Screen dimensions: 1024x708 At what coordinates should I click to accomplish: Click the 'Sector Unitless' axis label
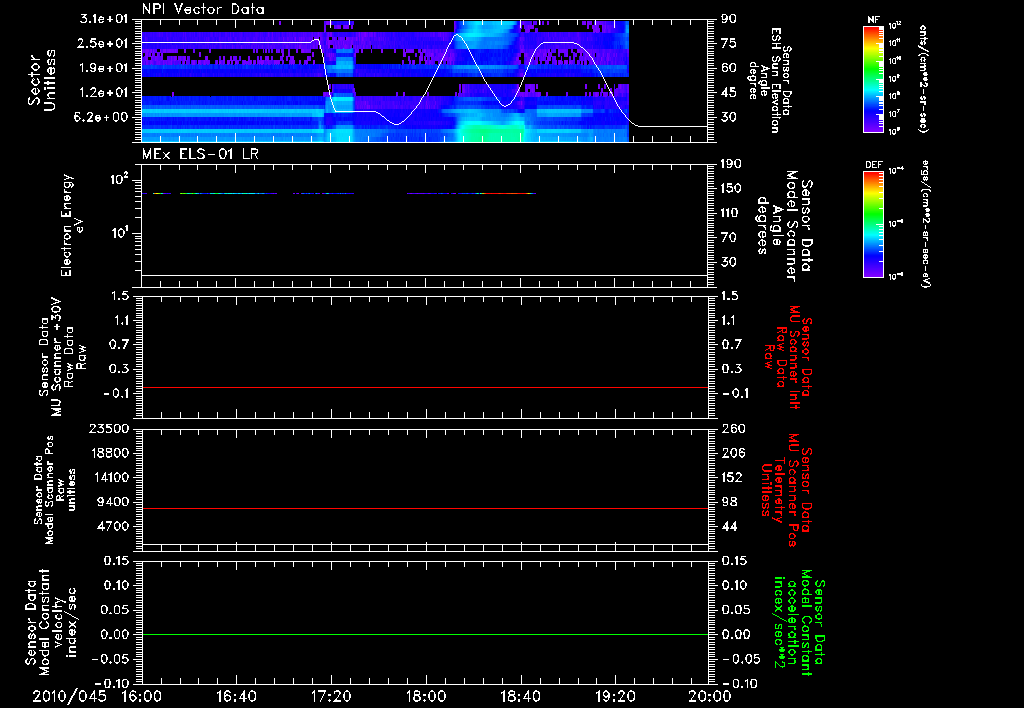pyautogui.click(x=41, y=80)
